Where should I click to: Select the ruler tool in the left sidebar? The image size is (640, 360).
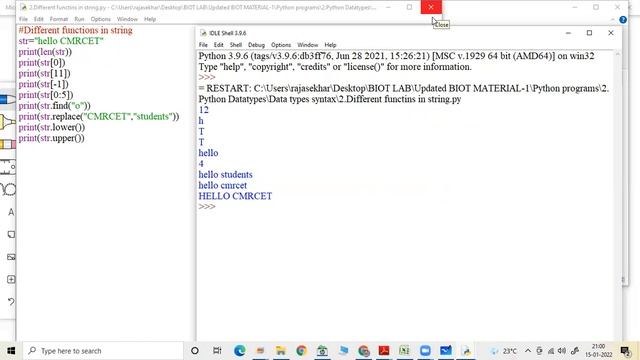(x=7, y=167)
